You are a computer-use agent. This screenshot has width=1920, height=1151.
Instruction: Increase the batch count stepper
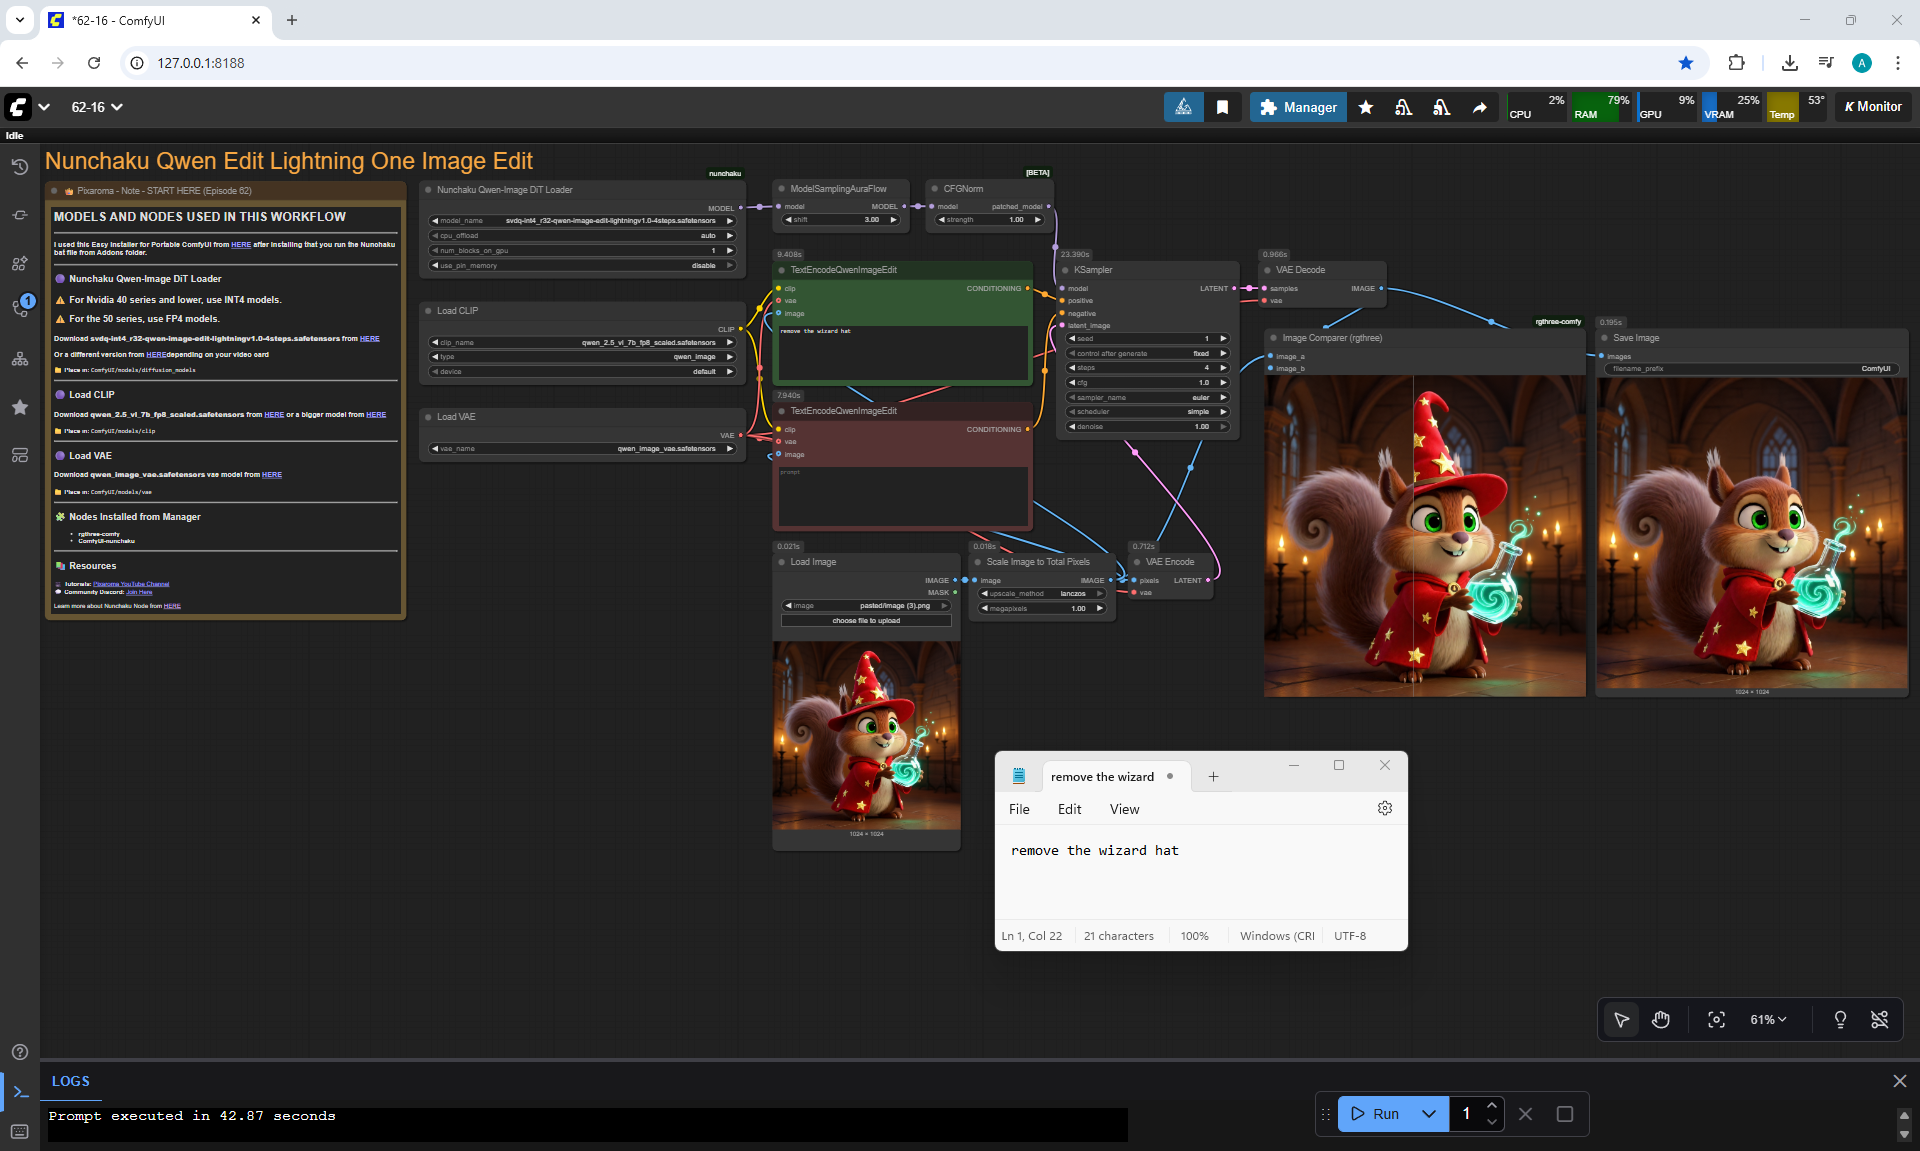click(x=1491, y=1106)
